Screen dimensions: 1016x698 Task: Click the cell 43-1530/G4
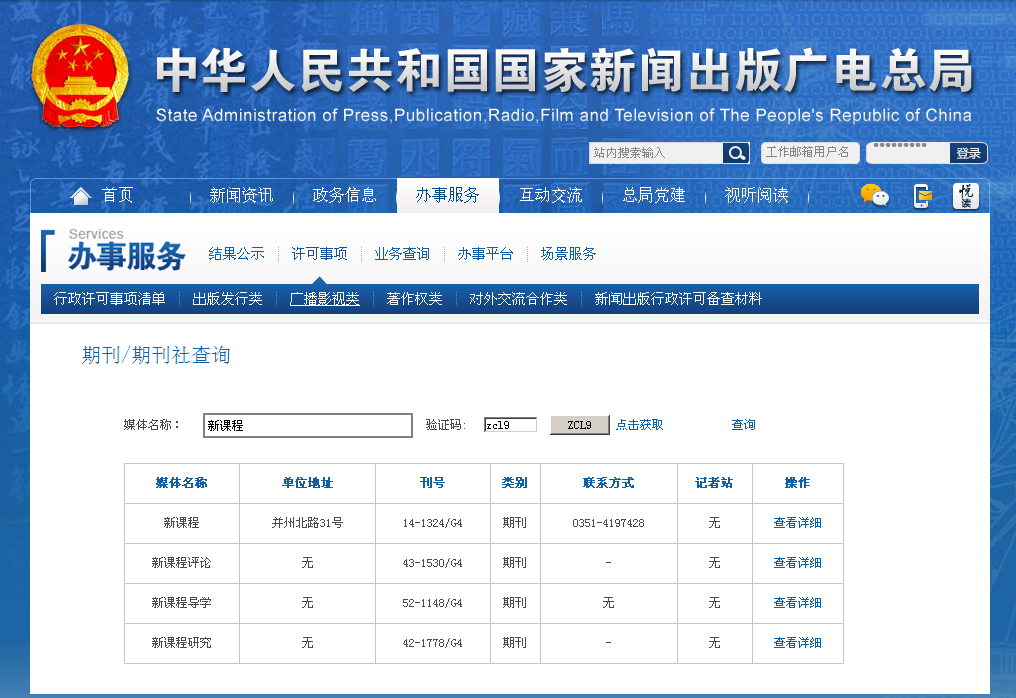432,563
